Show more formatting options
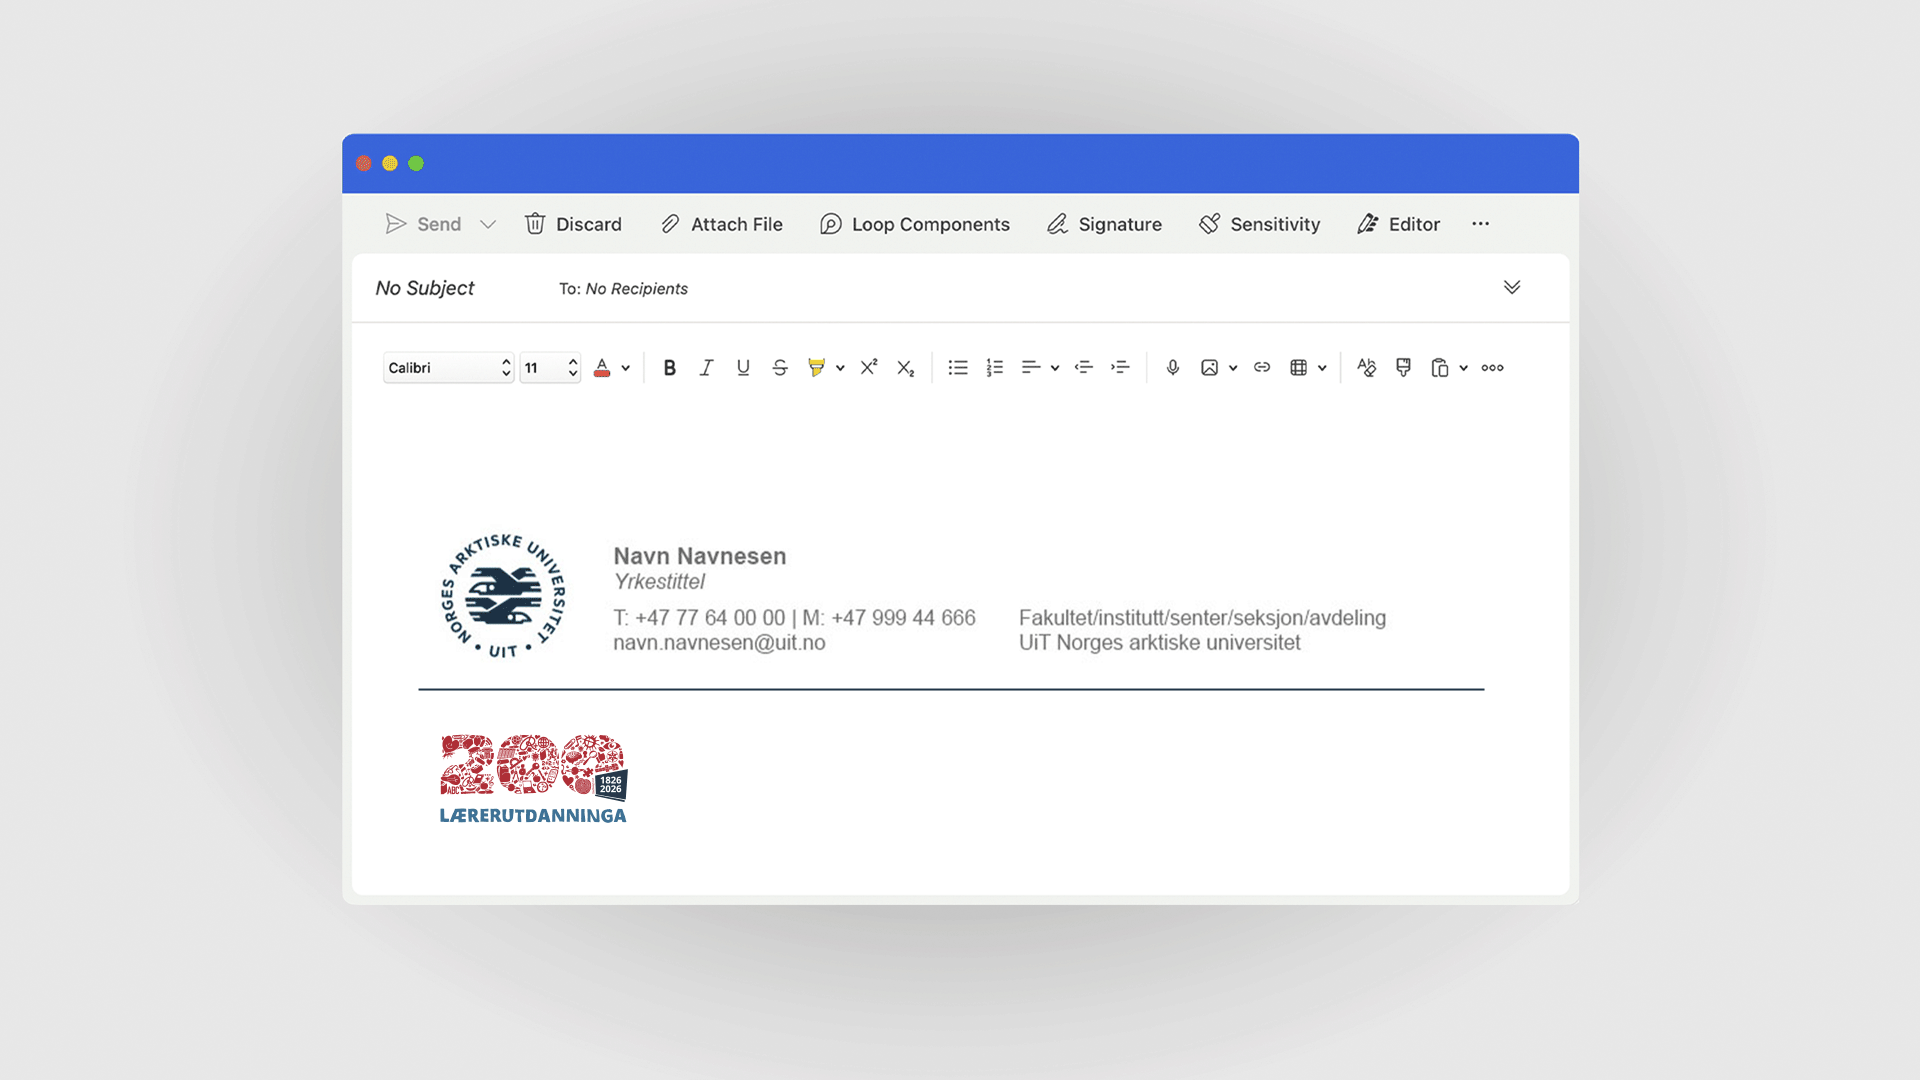This screenshot has width=1920, height=1080. pyautogui.click(x=1493, y=368)
